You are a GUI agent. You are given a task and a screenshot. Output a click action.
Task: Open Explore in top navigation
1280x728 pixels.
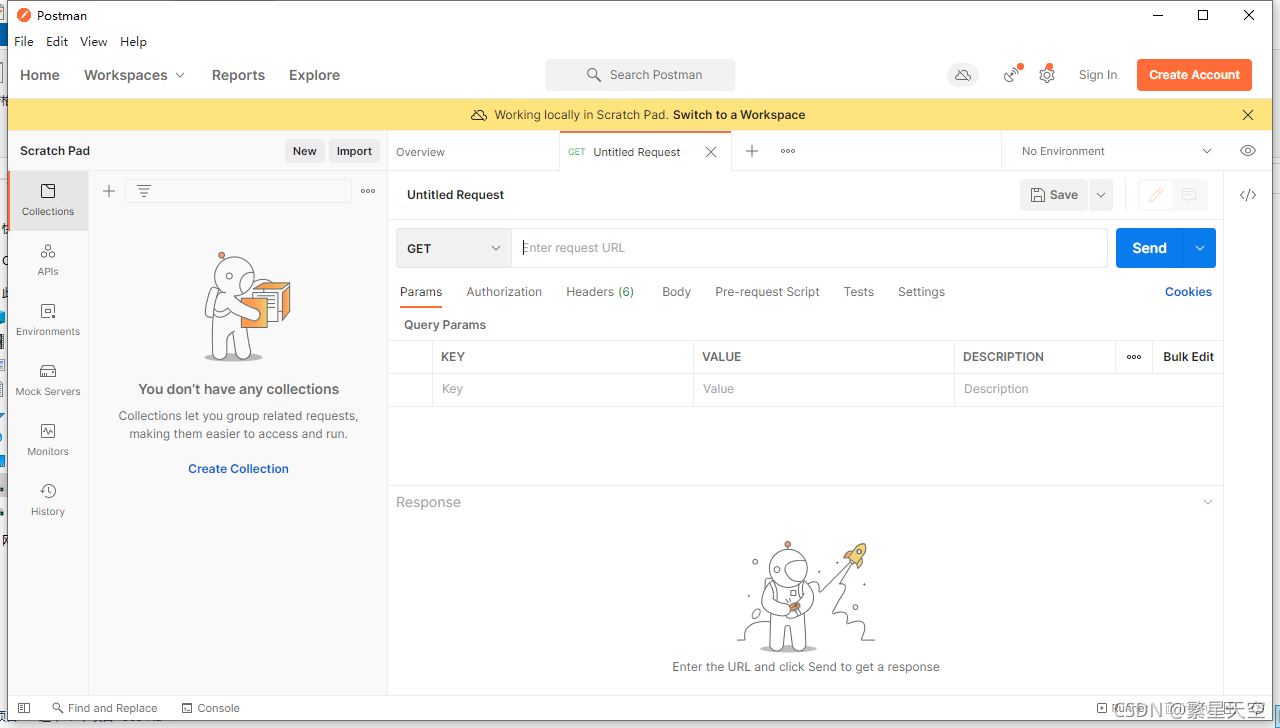tap(314, 75)
